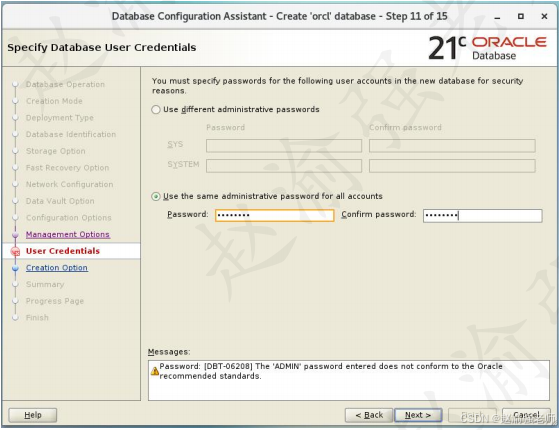Click the Cancel button
This screenshot has height=430, width=559.
tap(526, 415)
